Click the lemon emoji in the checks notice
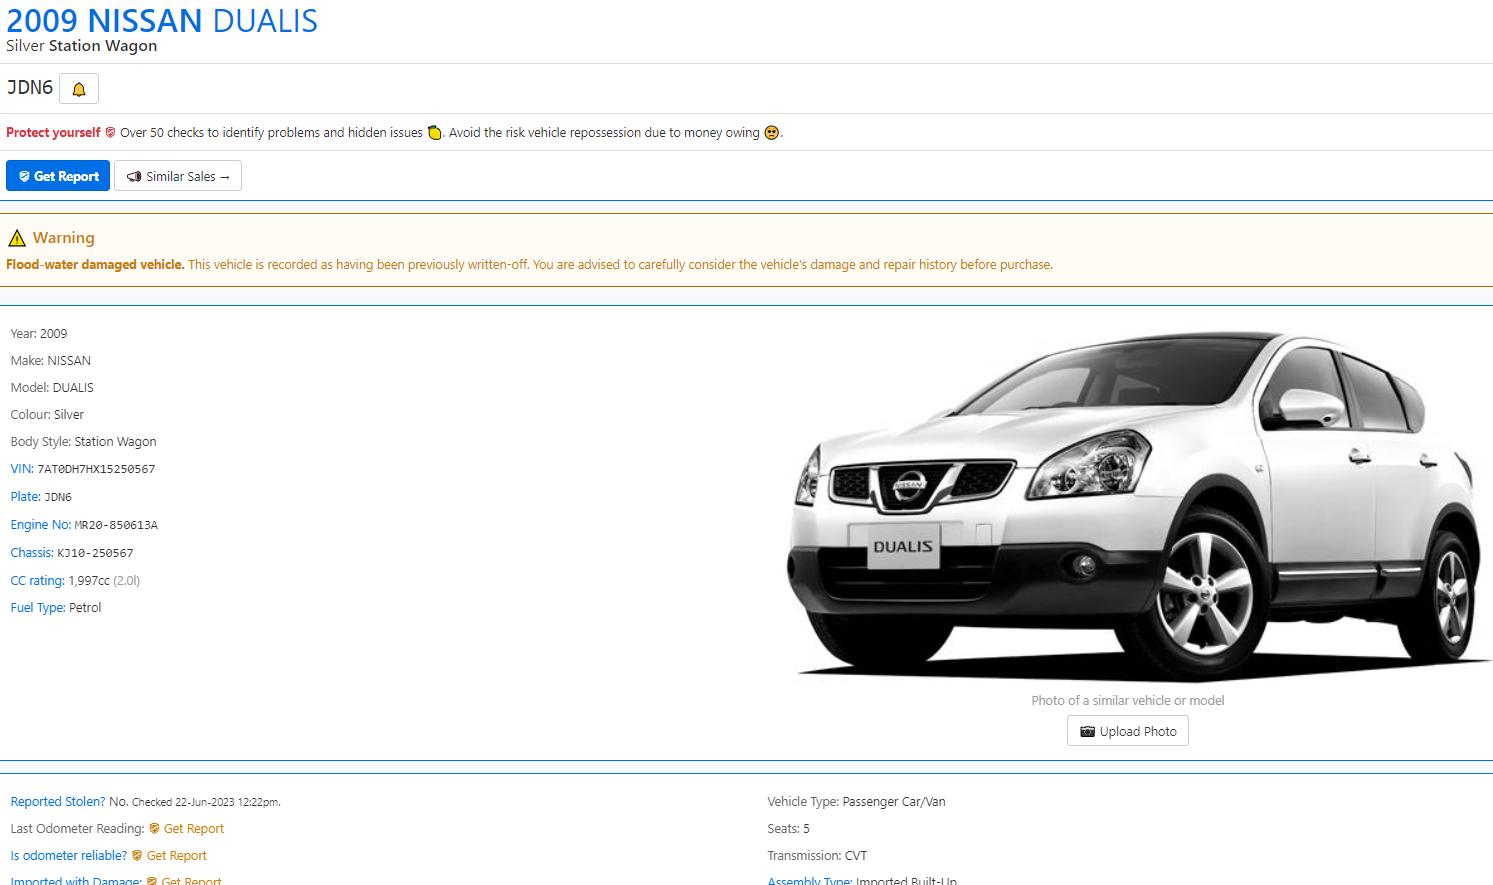This screenshot has width=1493, height=885. (x=434, y=133)
